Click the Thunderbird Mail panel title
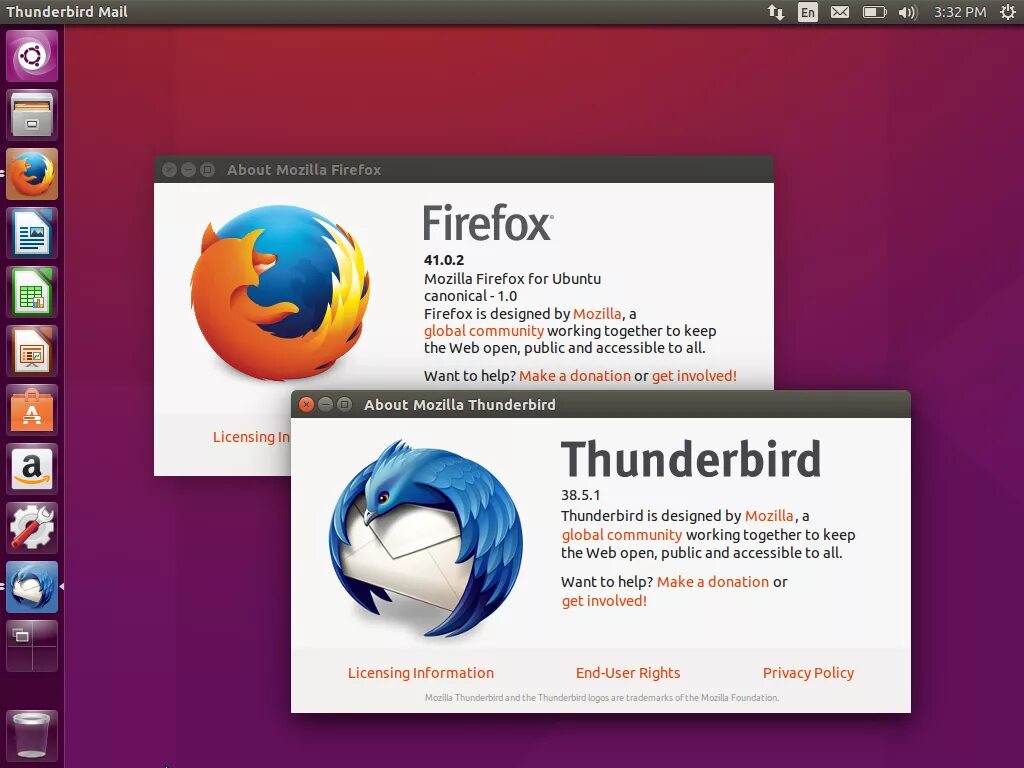This screenshot has height=768, width=1024. pos(67,12)
